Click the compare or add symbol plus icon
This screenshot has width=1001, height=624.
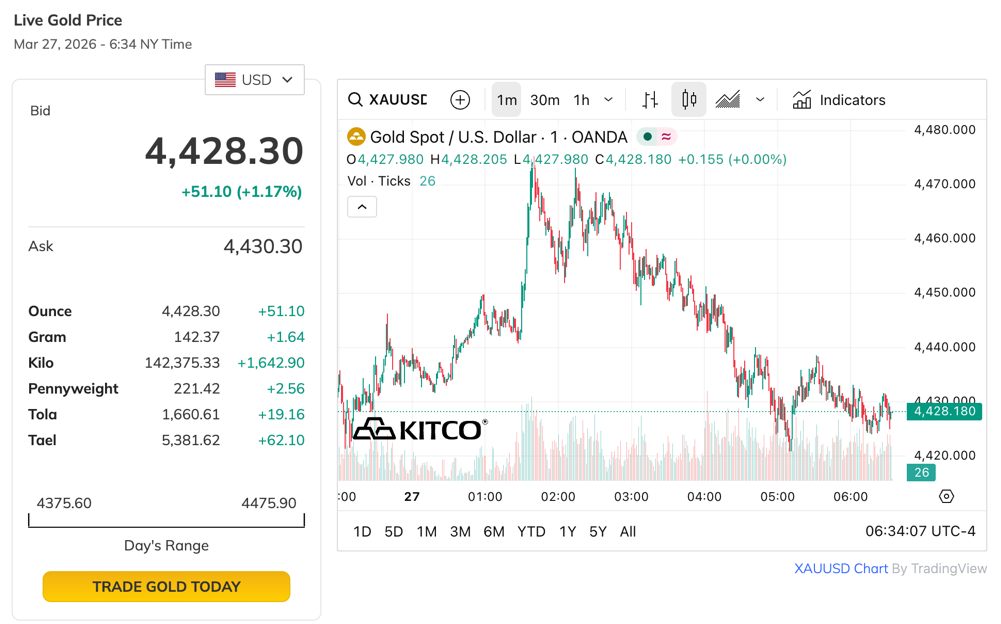pyautogui.click(x=460, y=100)
